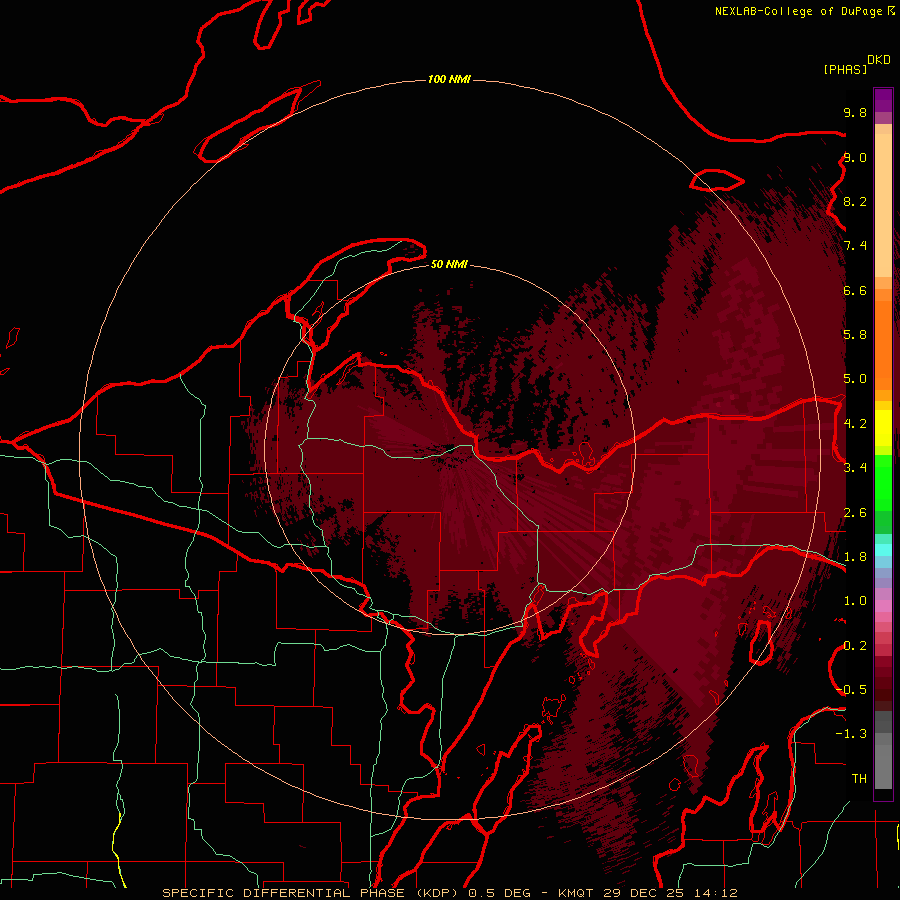Click the -1.3 scale value
The height and width of the screenshot is (900, 900).
(x=851, y=734)
